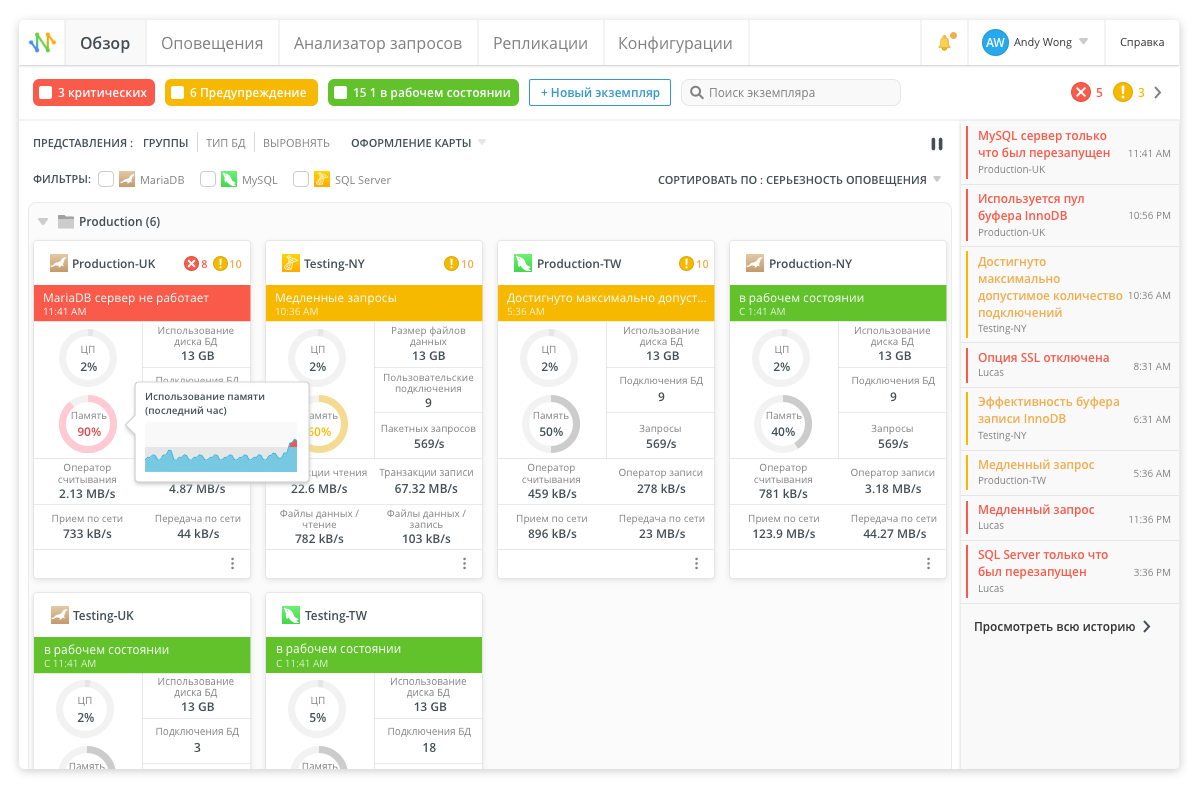Select the Выровнять view
Viewport: 1200px width, 790px height.
coord(296,143)
